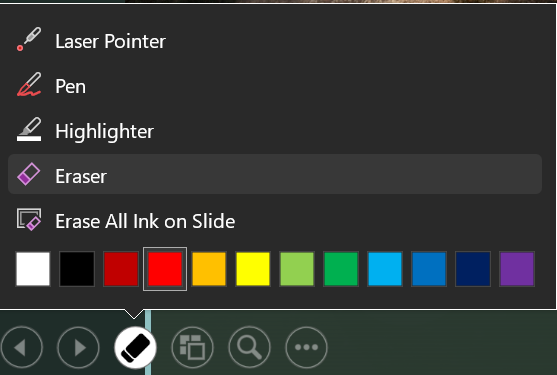Activate the magnifier zoom tool
Image resolution: width=557 pixels, height=375 pixels.
(x=249, y=347)
